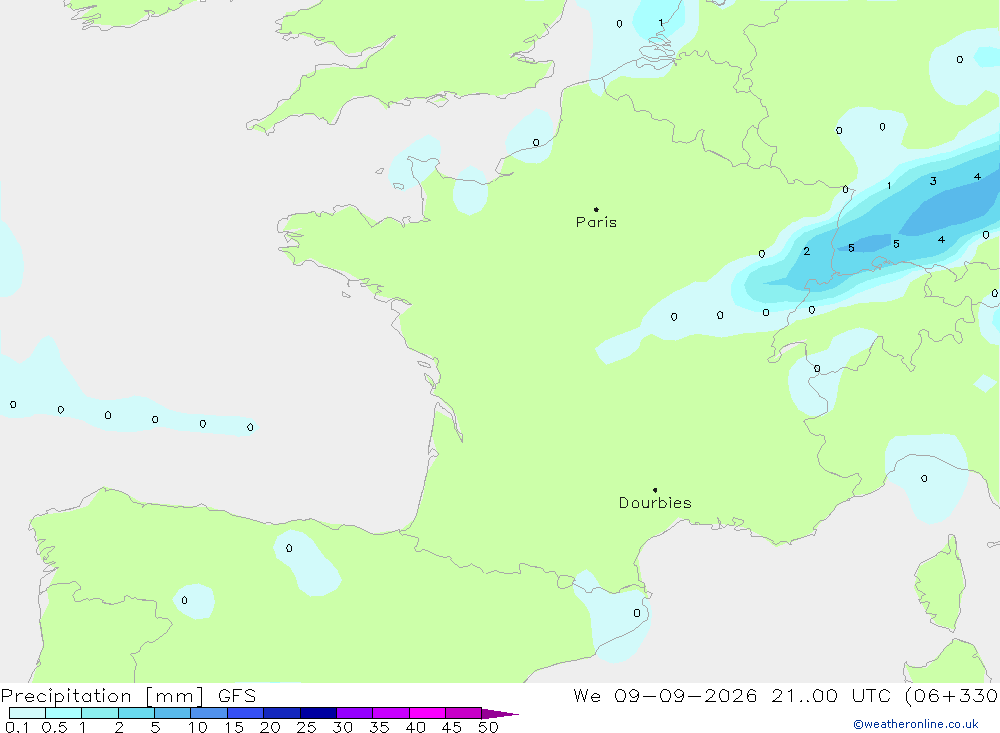This screenshot has width=1000, height=733.
Task: Select the Dourbies location dot marker
Action: (655, 490)
